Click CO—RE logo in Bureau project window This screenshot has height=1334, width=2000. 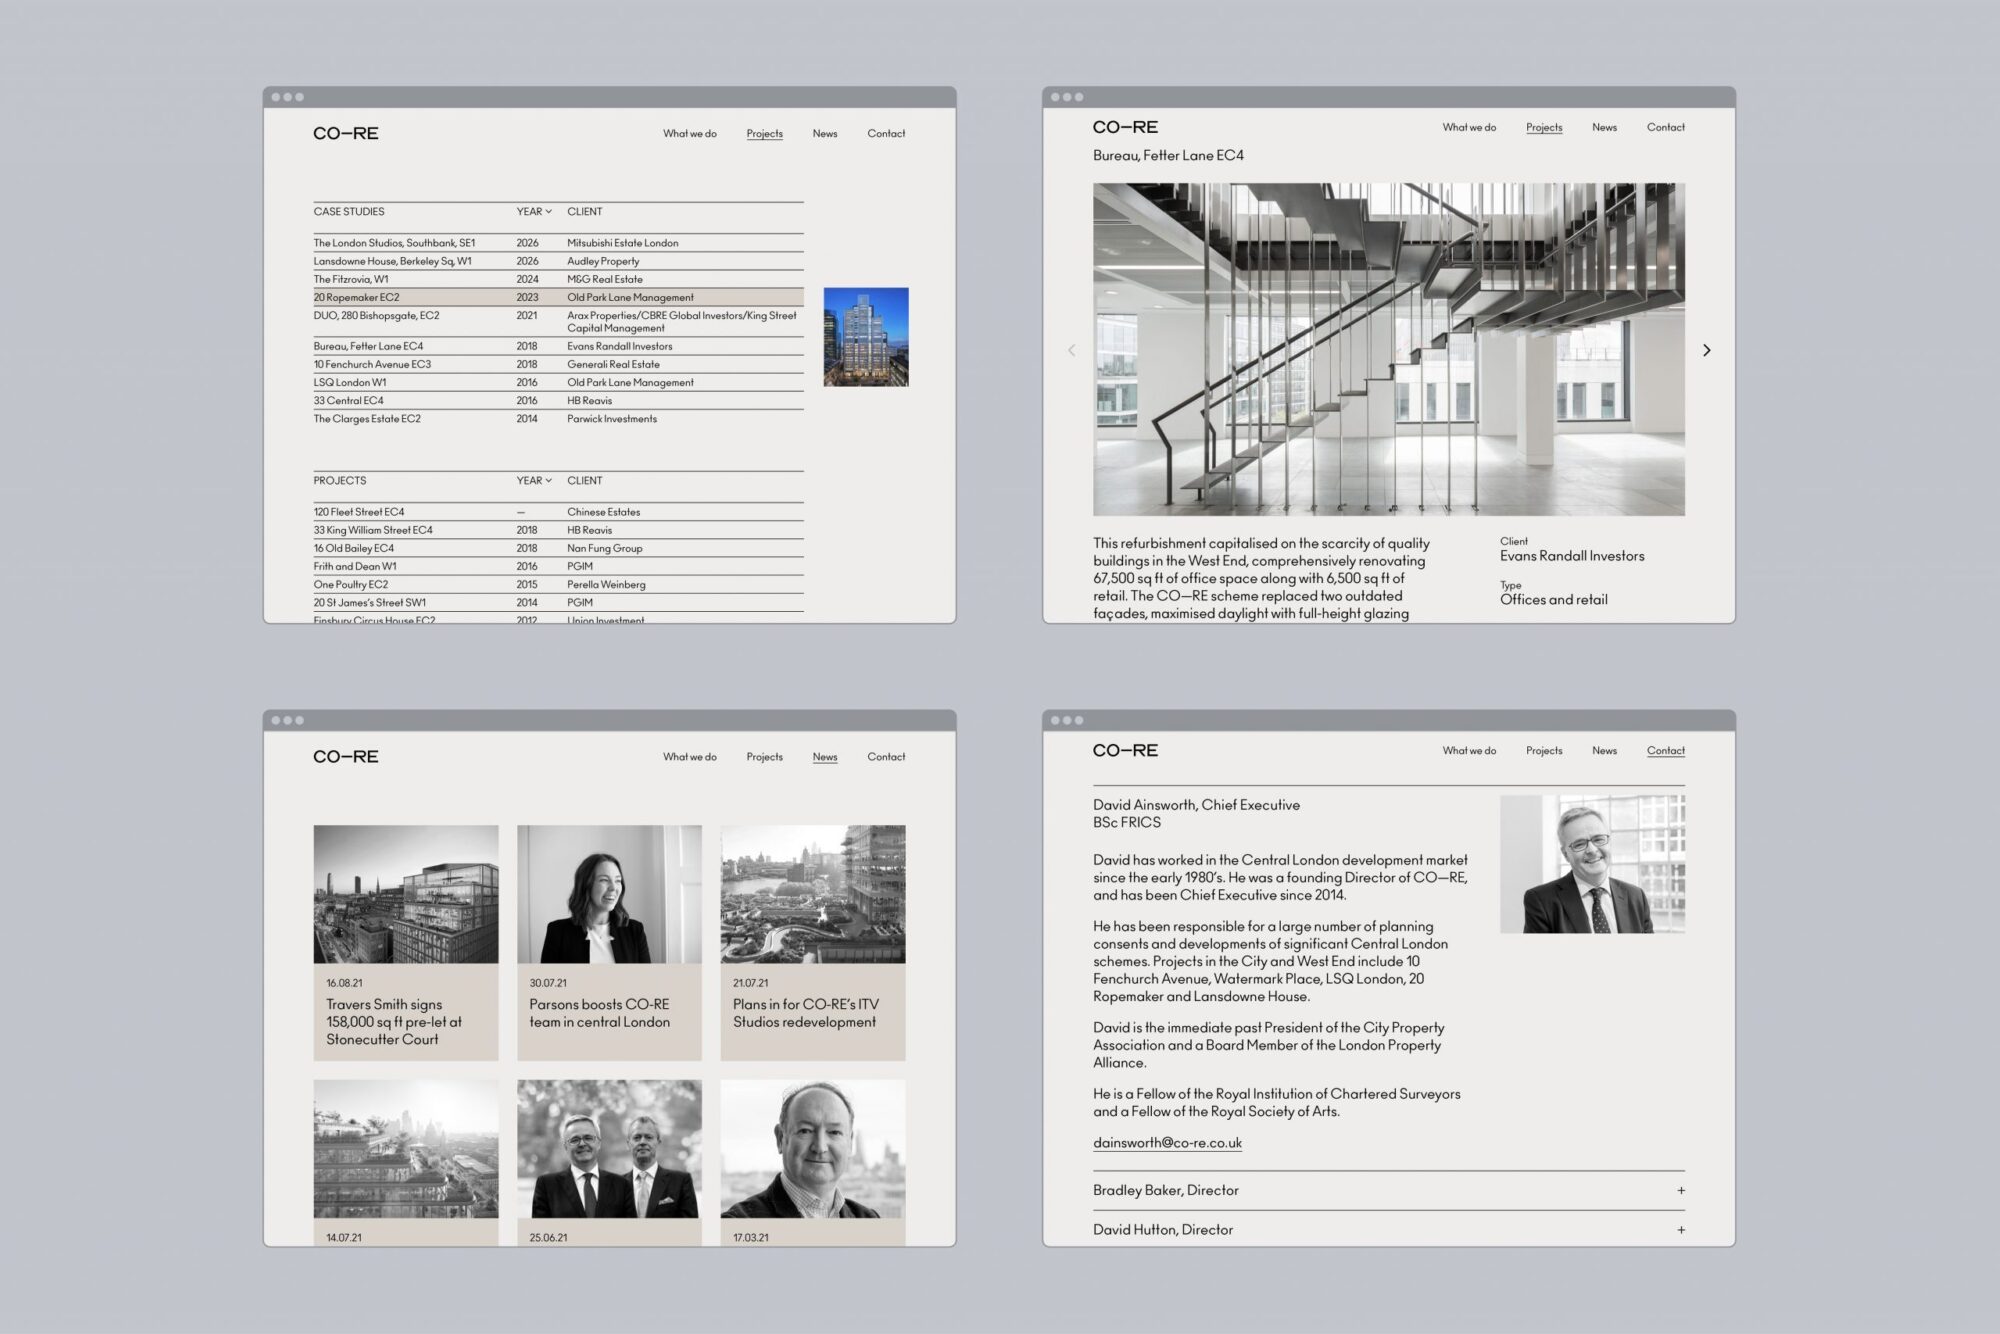1125,128
